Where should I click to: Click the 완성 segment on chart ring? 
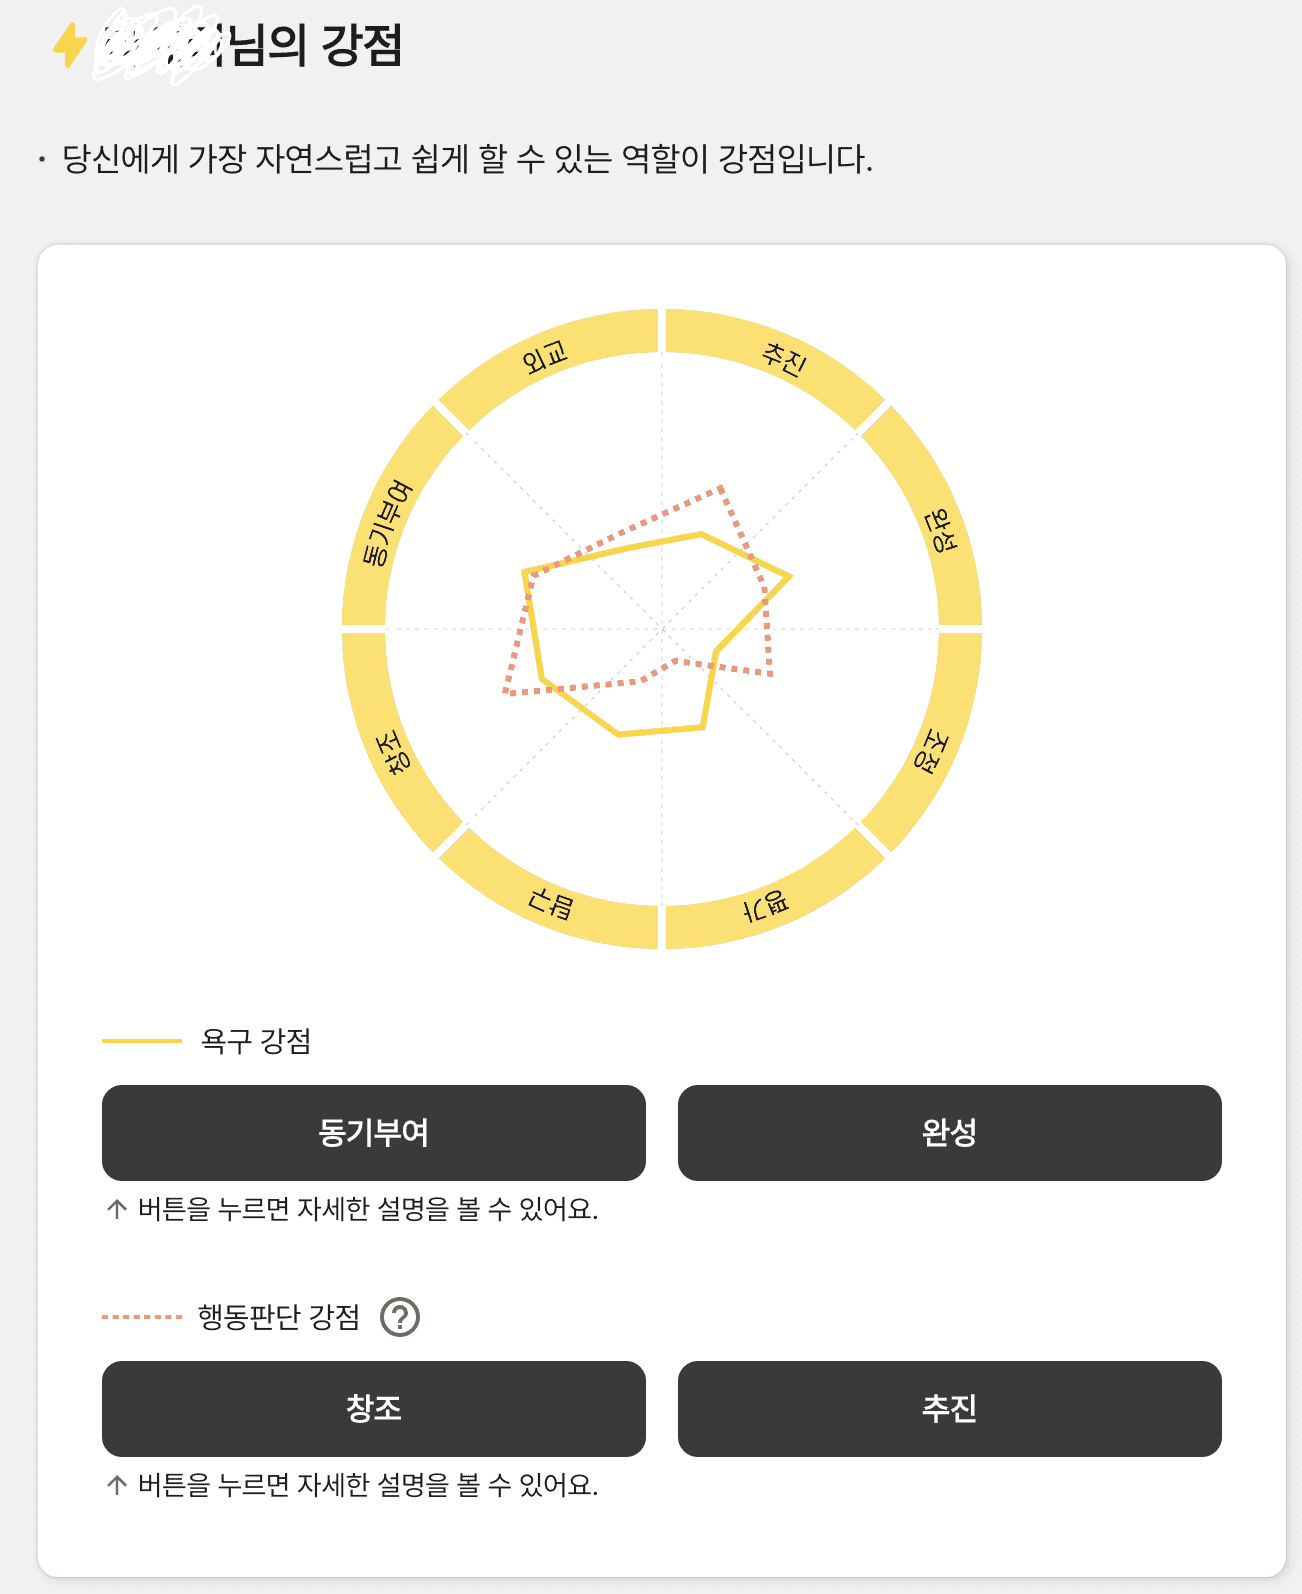point(940,530)
